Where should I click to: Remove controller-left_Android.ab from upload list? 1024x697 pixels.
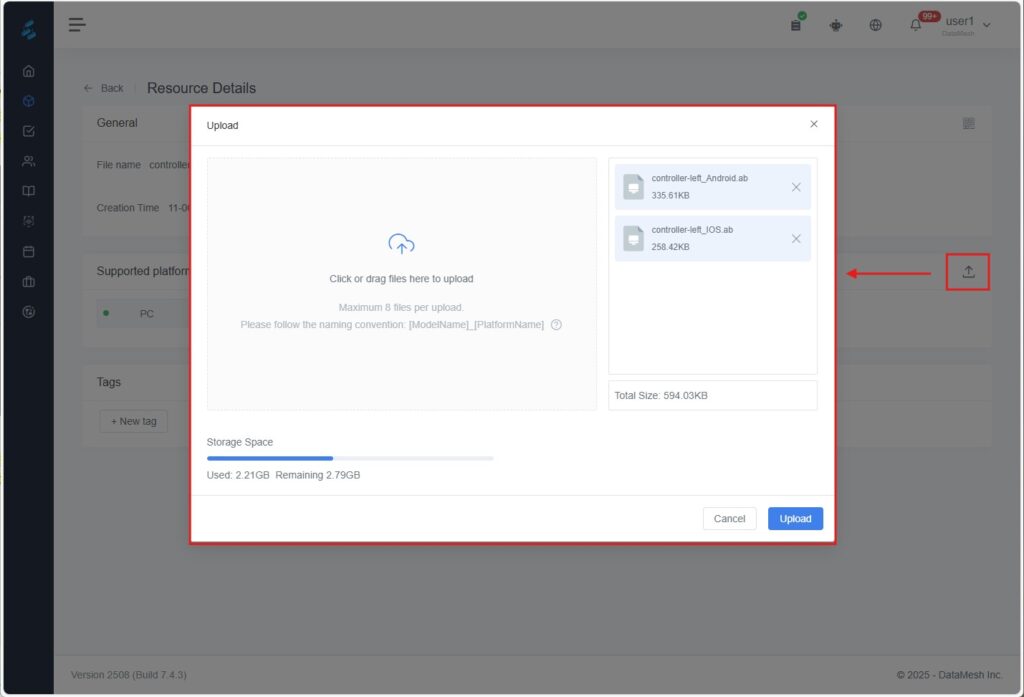point(796,187)
